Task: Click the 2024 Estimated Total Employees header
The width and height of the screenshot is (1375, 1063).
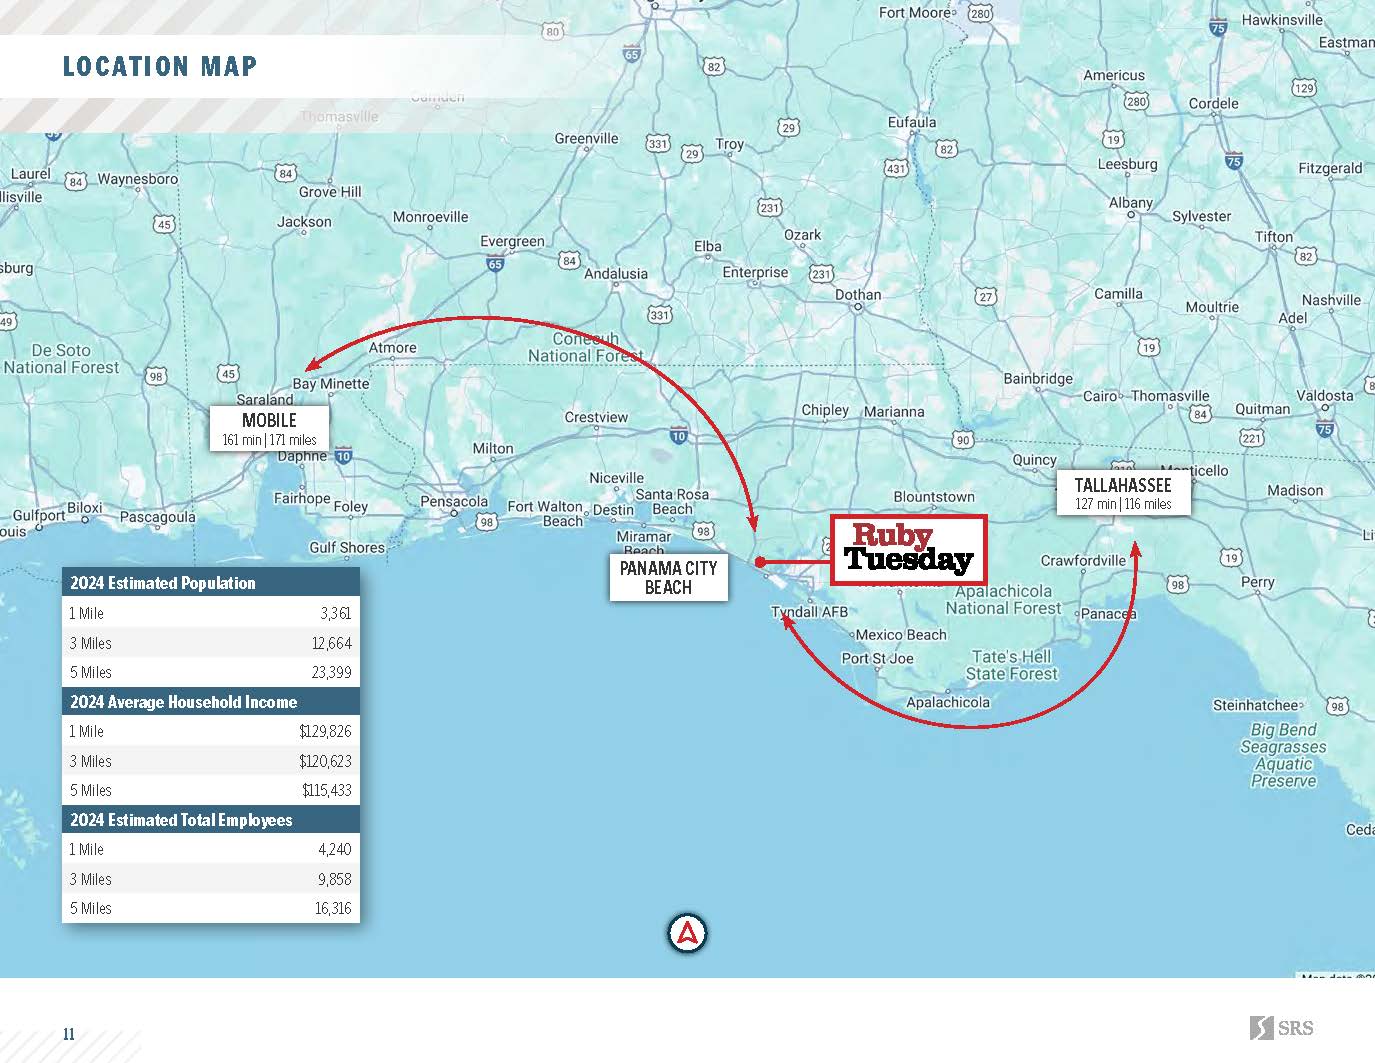Action: 211,820
